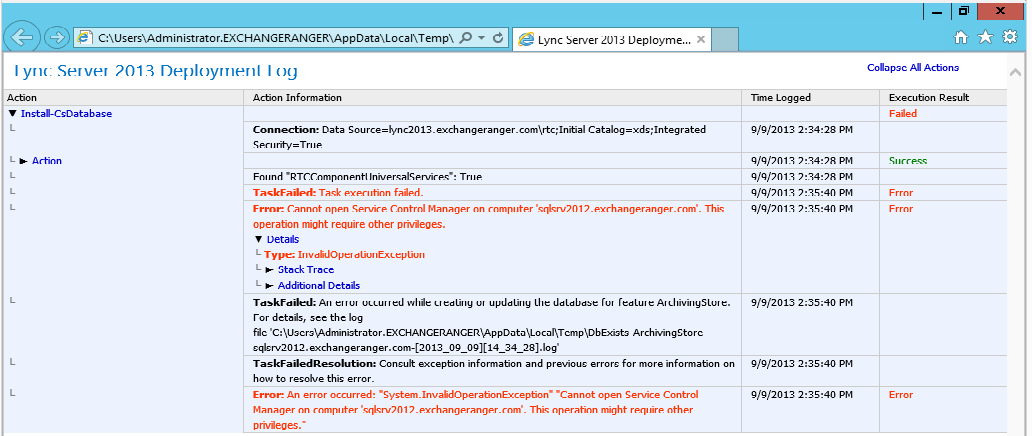This screenshot has width=1032, height=436.
Task: Open the Home icon in IE toolbar
Action: click(x=960, y=38)
